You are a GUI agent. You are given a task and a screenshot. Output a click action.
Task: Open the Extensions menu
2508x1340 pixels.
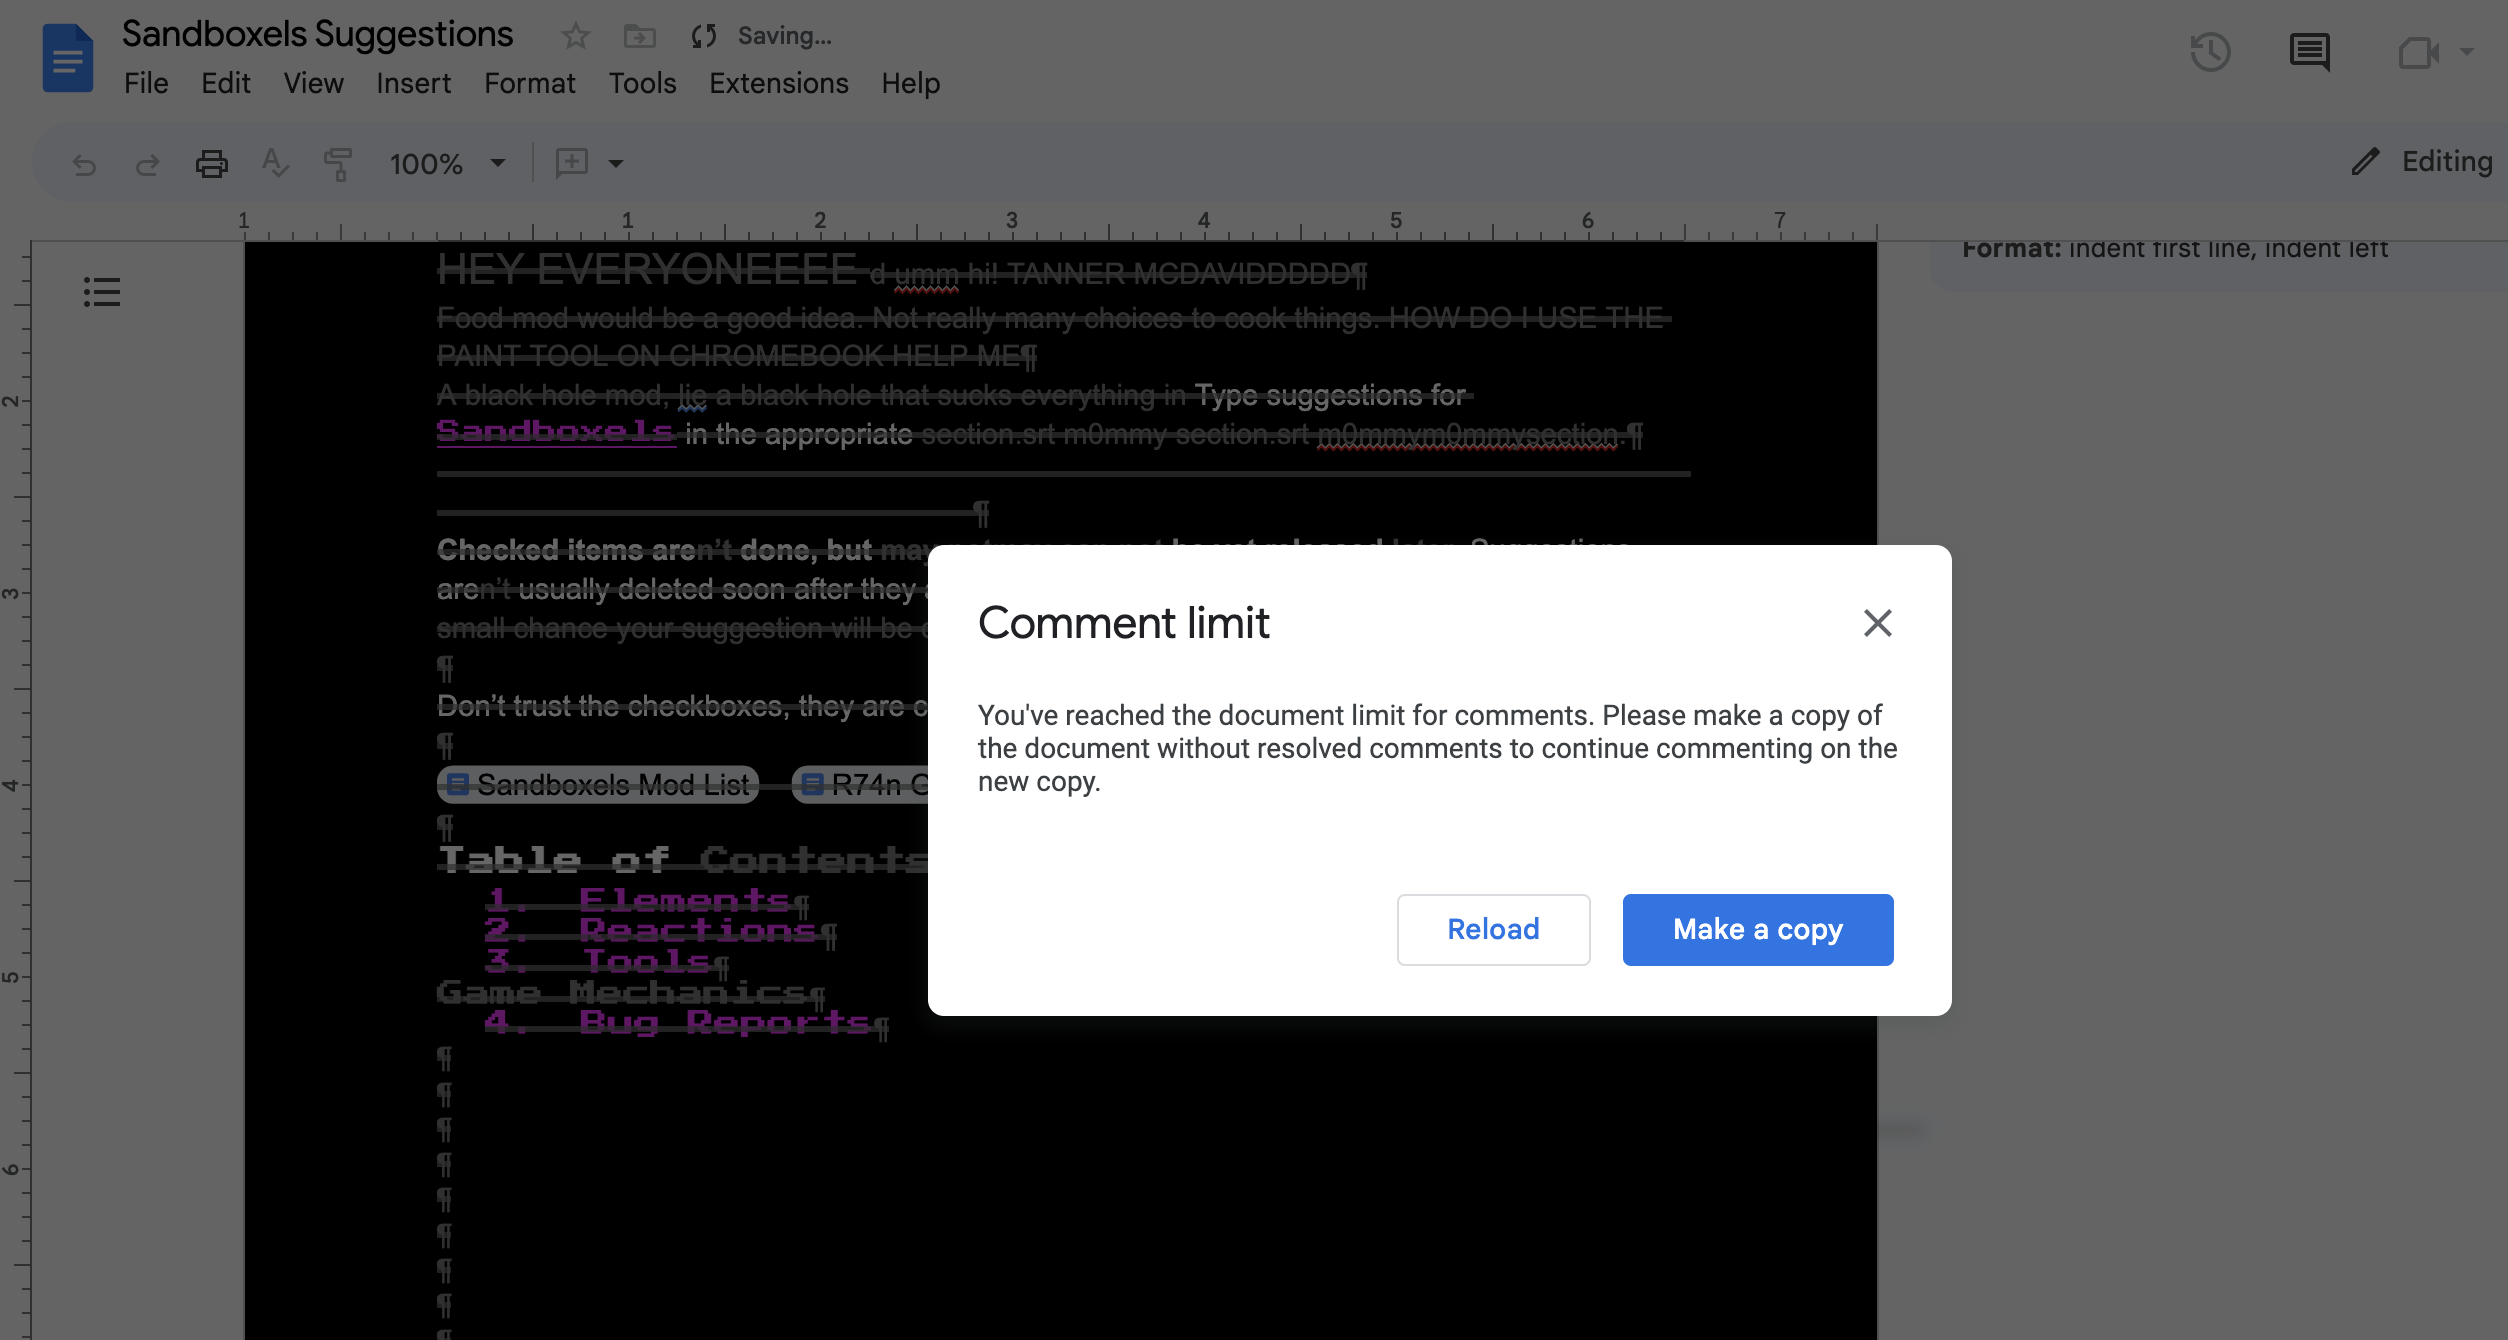coord(778,83)
